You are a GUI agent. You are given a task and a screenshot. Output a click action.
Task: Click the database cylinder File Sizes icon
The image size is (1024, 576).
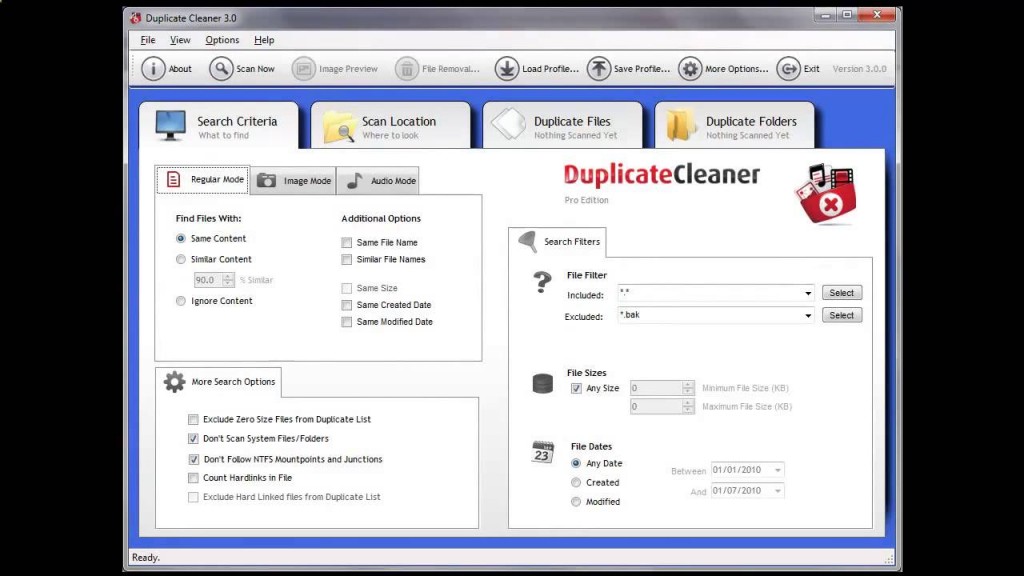click(543, 383)
